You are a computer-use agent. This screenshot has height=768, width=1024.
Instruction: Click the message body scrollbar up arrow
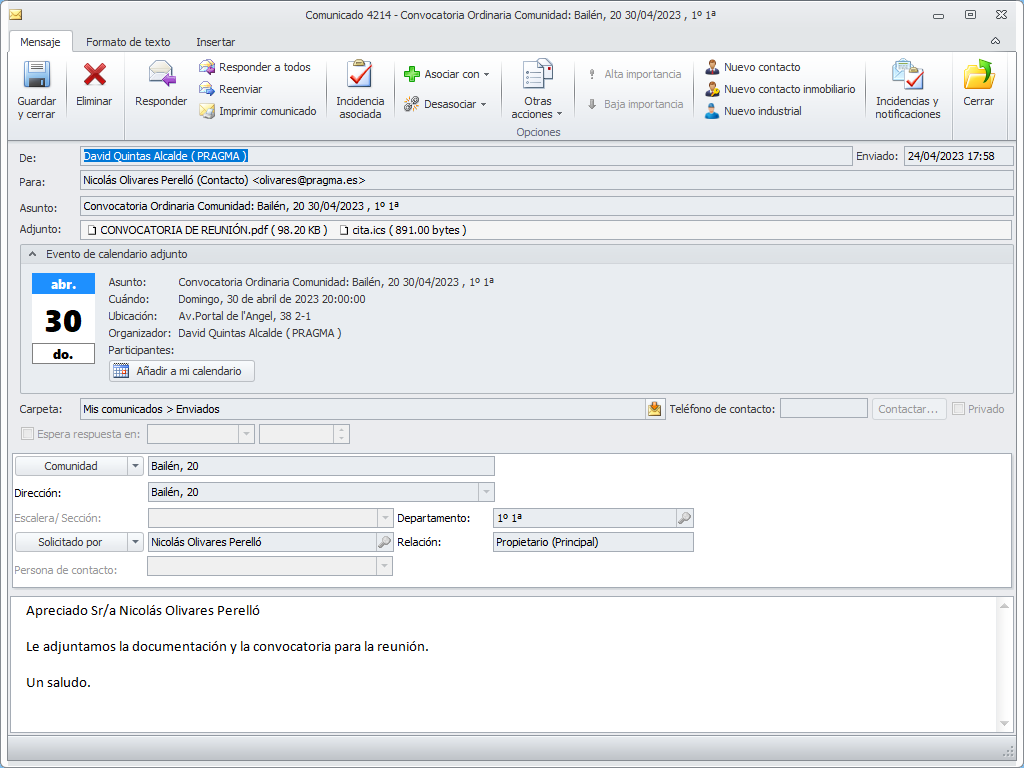(1004, 606)
